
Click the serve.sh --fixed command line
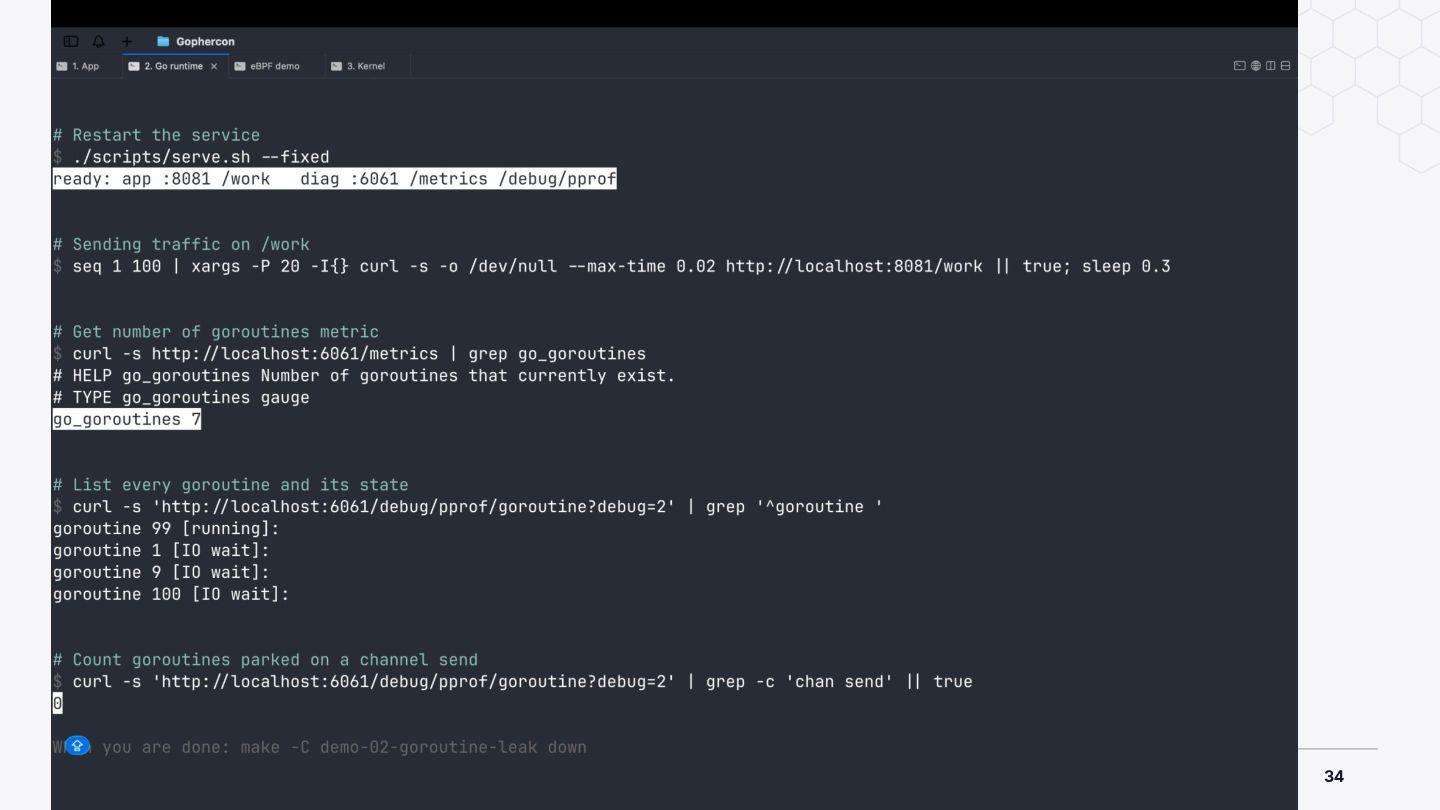[201, 157]
